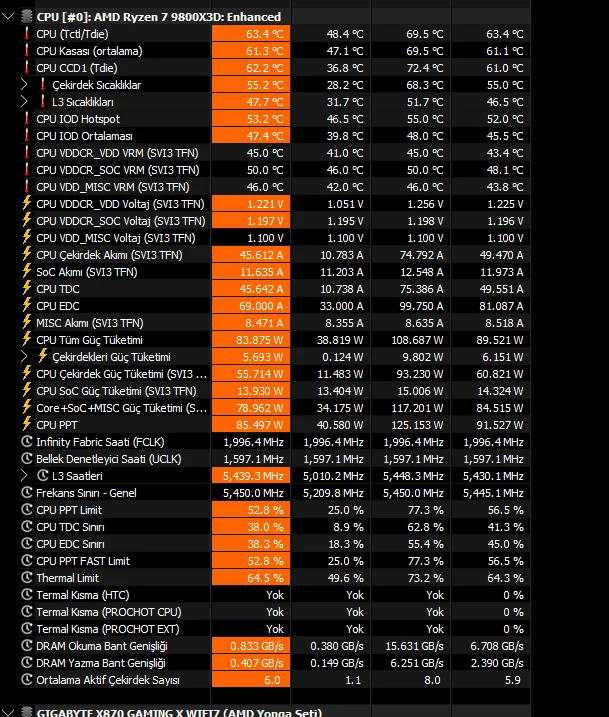Click lightning icon beside SoC Akımı
This screenshot has width=609, height=717.
click(x=27, y=271)
